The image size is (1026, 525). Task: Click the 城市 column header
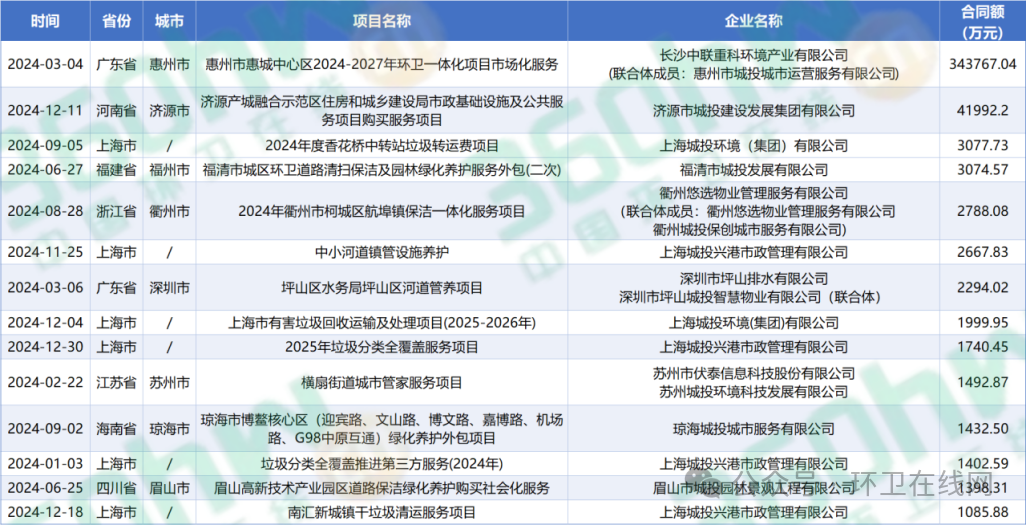(x=169, y=21)
